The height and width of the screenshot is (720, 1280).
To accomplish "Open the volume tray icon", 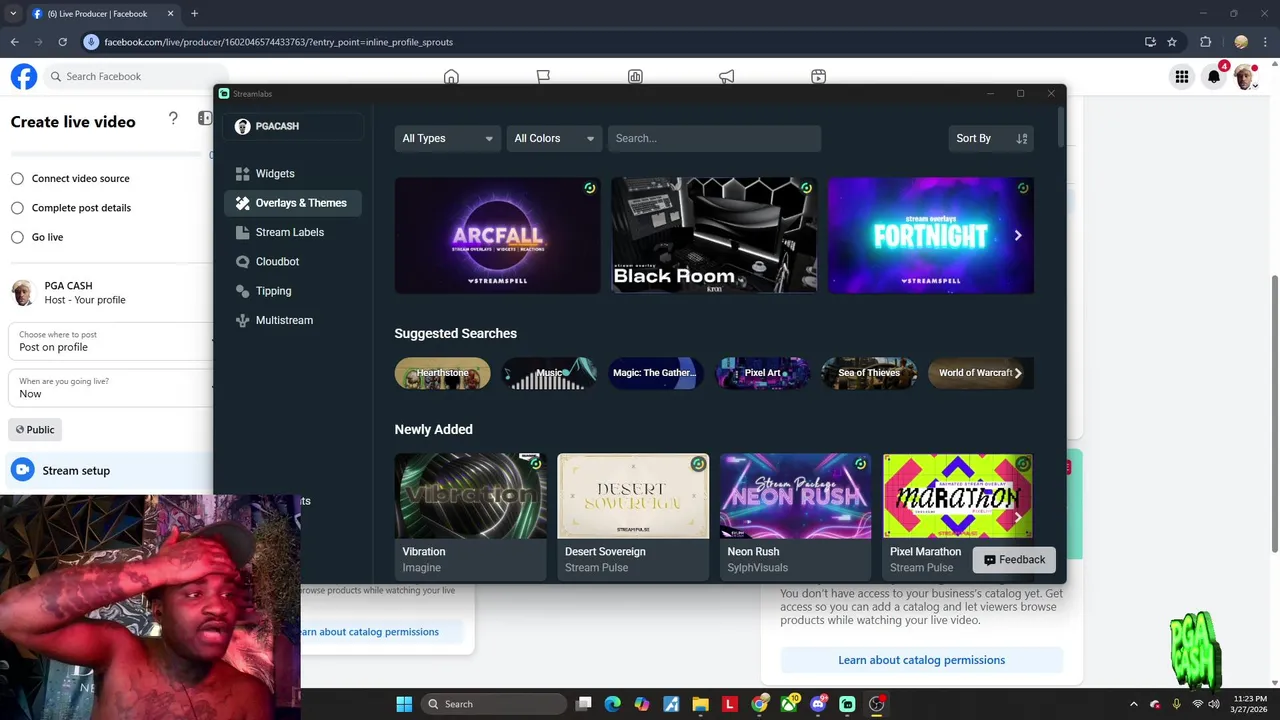I will [x=1213, y=704].
